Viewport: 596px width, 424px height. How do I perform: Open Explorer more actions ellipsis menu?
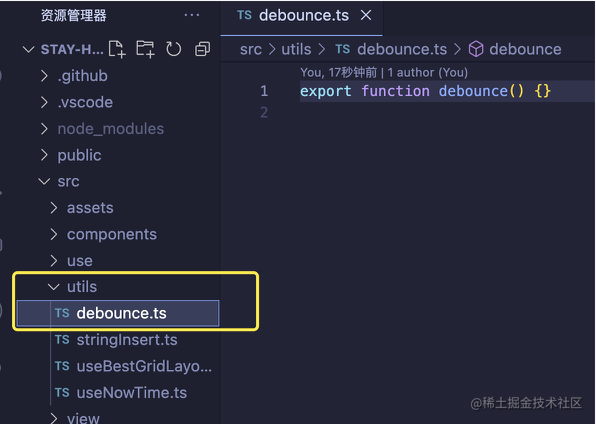click(x=192, y=15)
